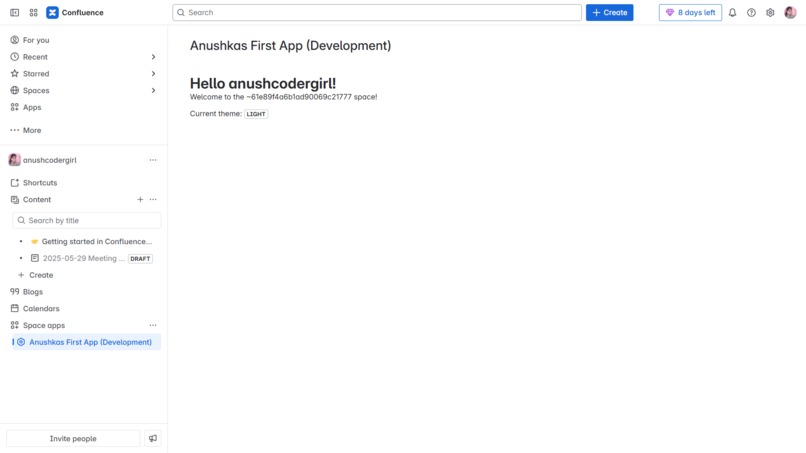
Task: Open the notifications bell
Action: (x=732, y=12)
